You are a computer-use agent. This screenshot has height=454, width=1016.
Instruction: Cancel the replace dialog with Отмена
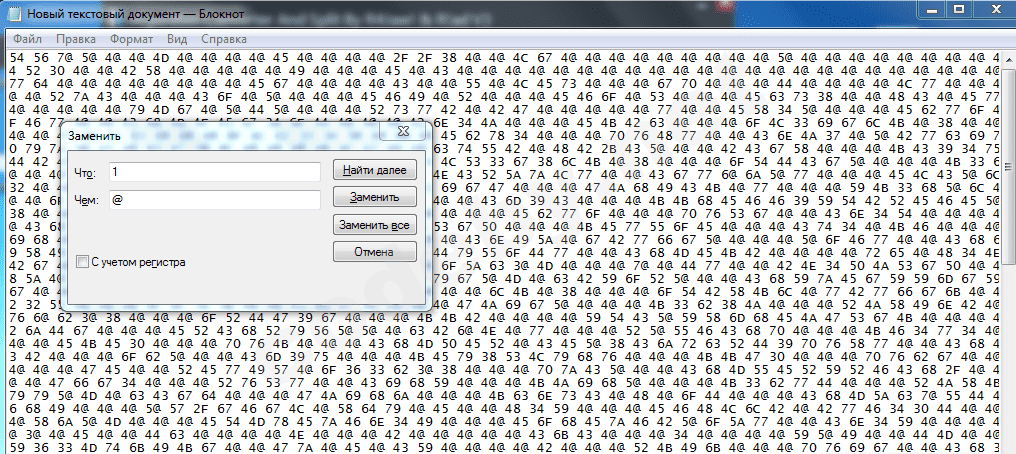pyautogui.click(x=375, y=252)
